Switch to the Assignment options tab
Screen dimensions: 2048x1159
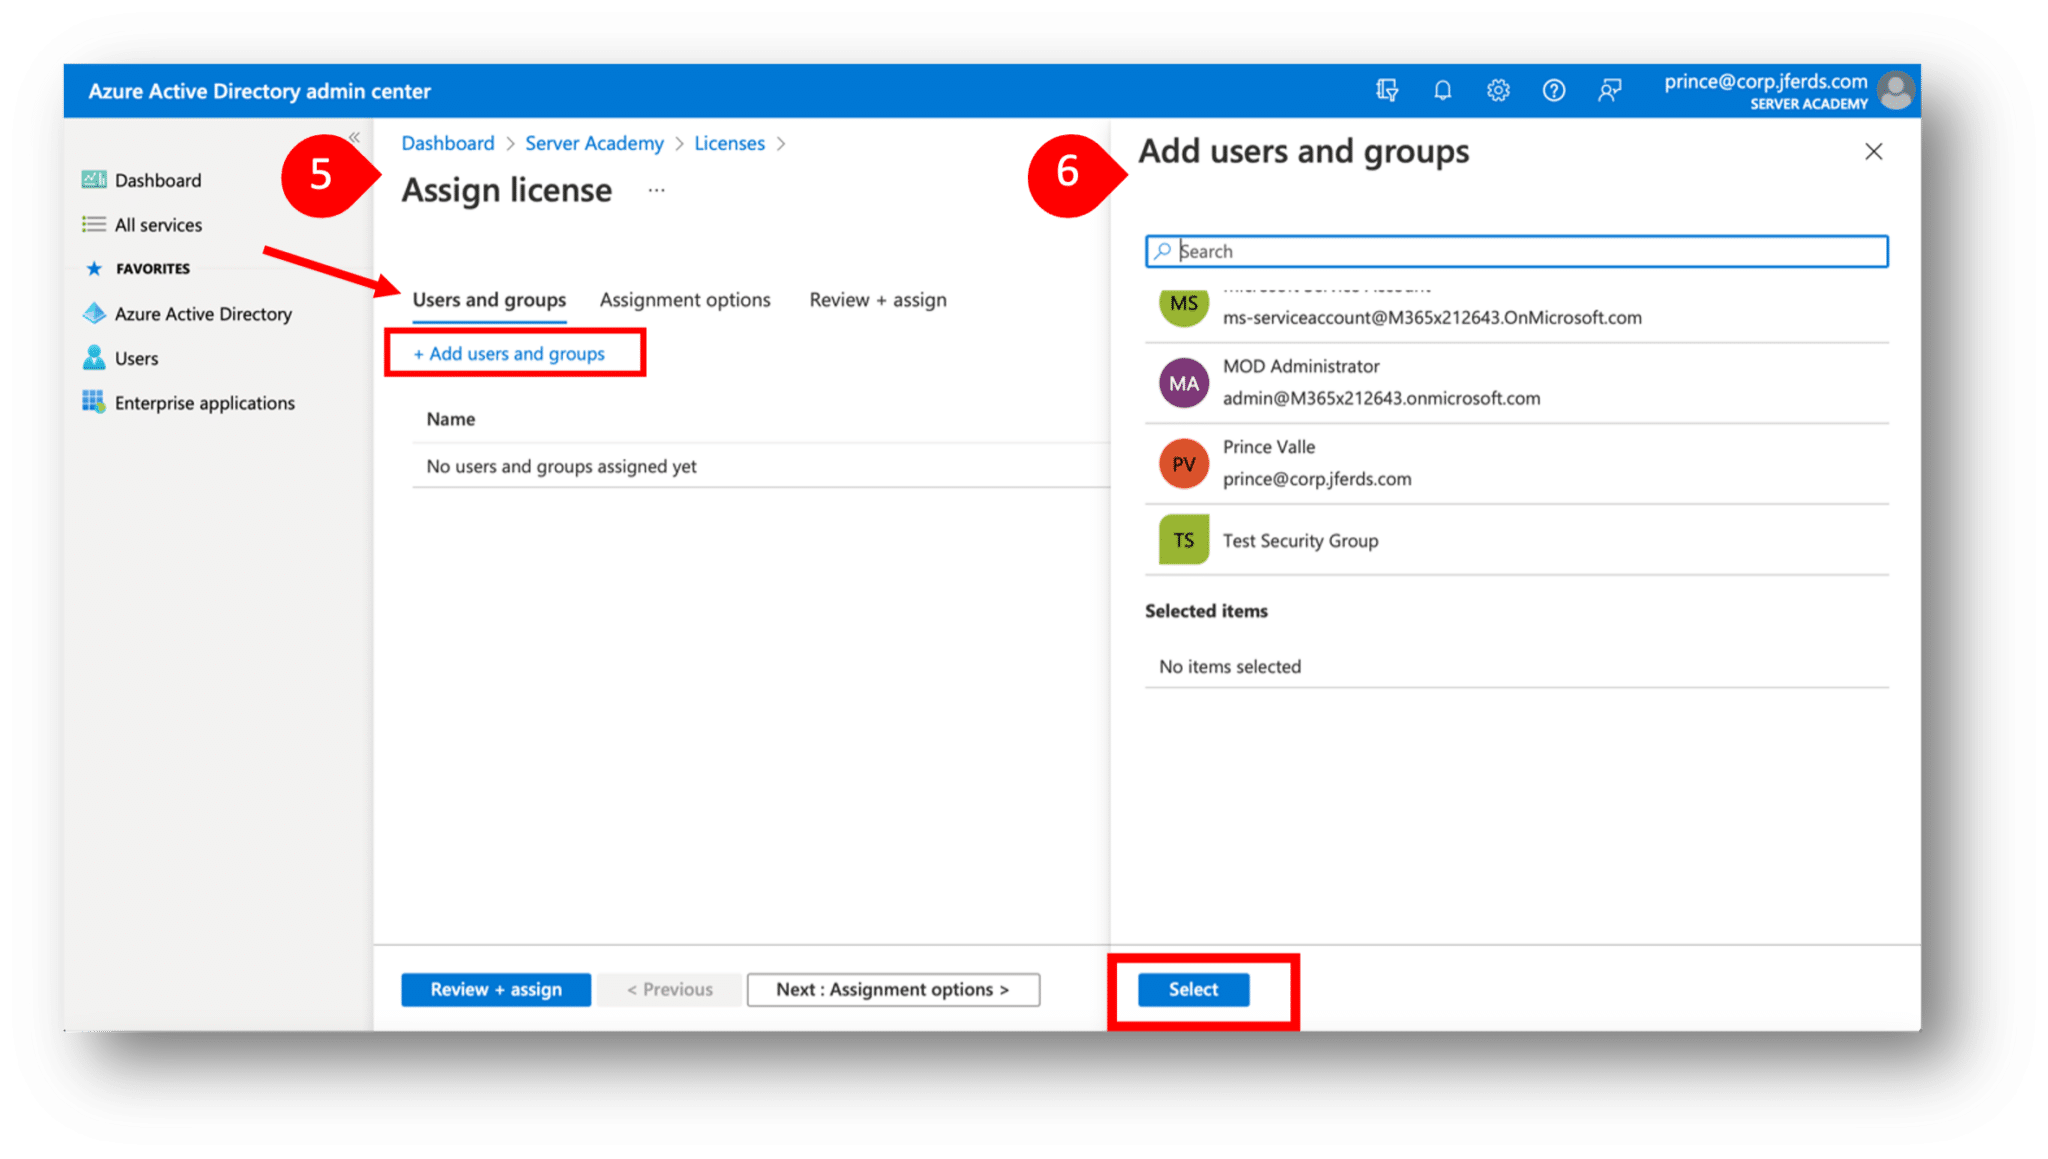tap(685, 300)
